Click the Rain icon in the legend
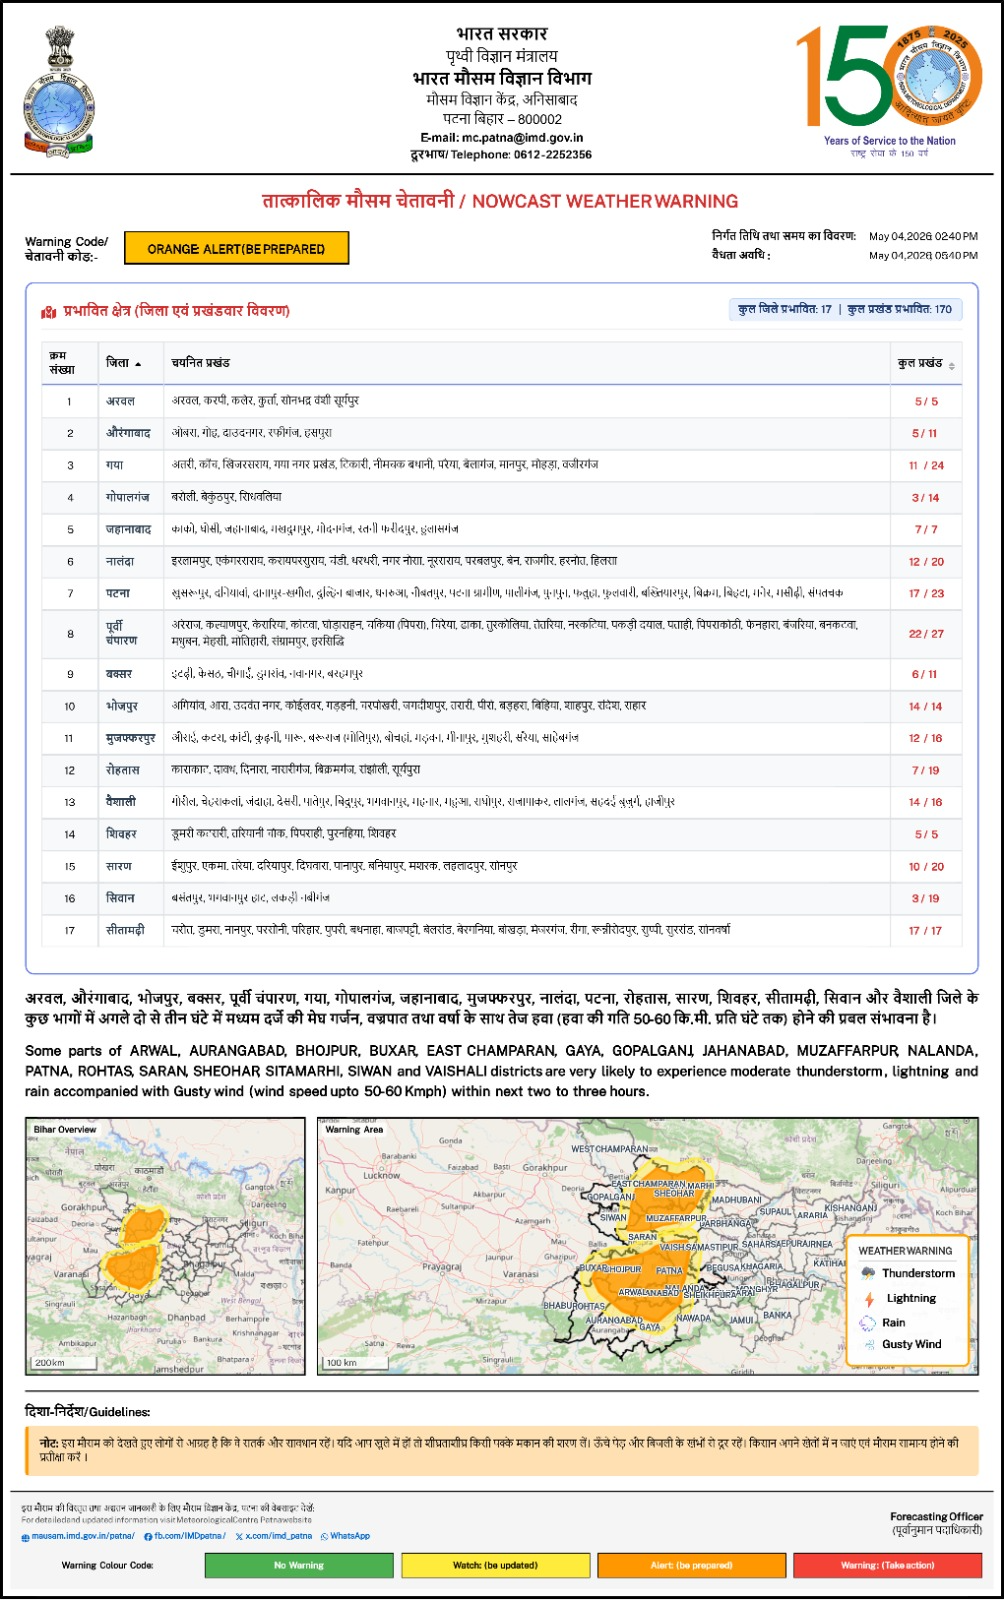Viewport: 1004px width, 1600px height. [868, 1322]
